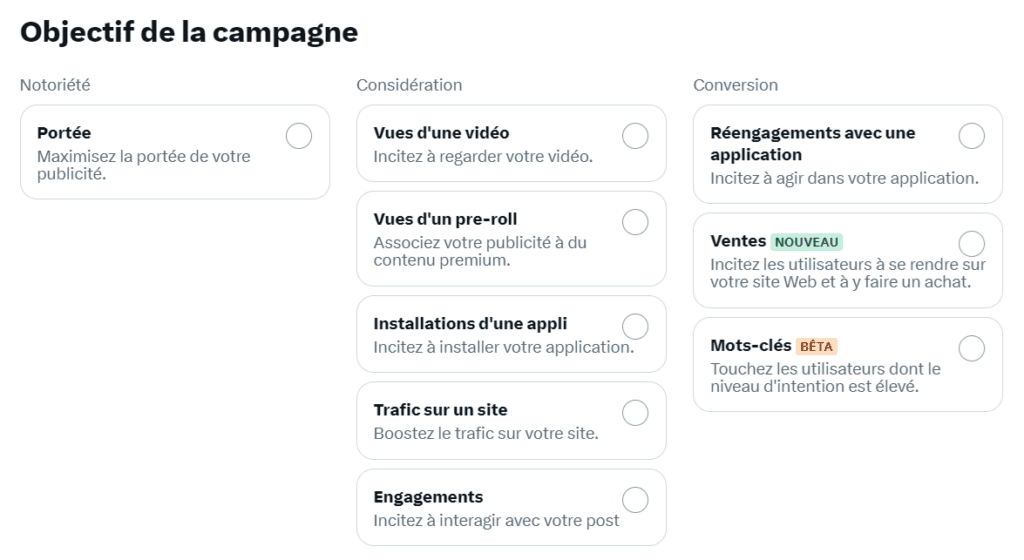Choose Réengagements avec une application radio button
The height and width of the screenshot is (560, 1024).
point(971,136)
